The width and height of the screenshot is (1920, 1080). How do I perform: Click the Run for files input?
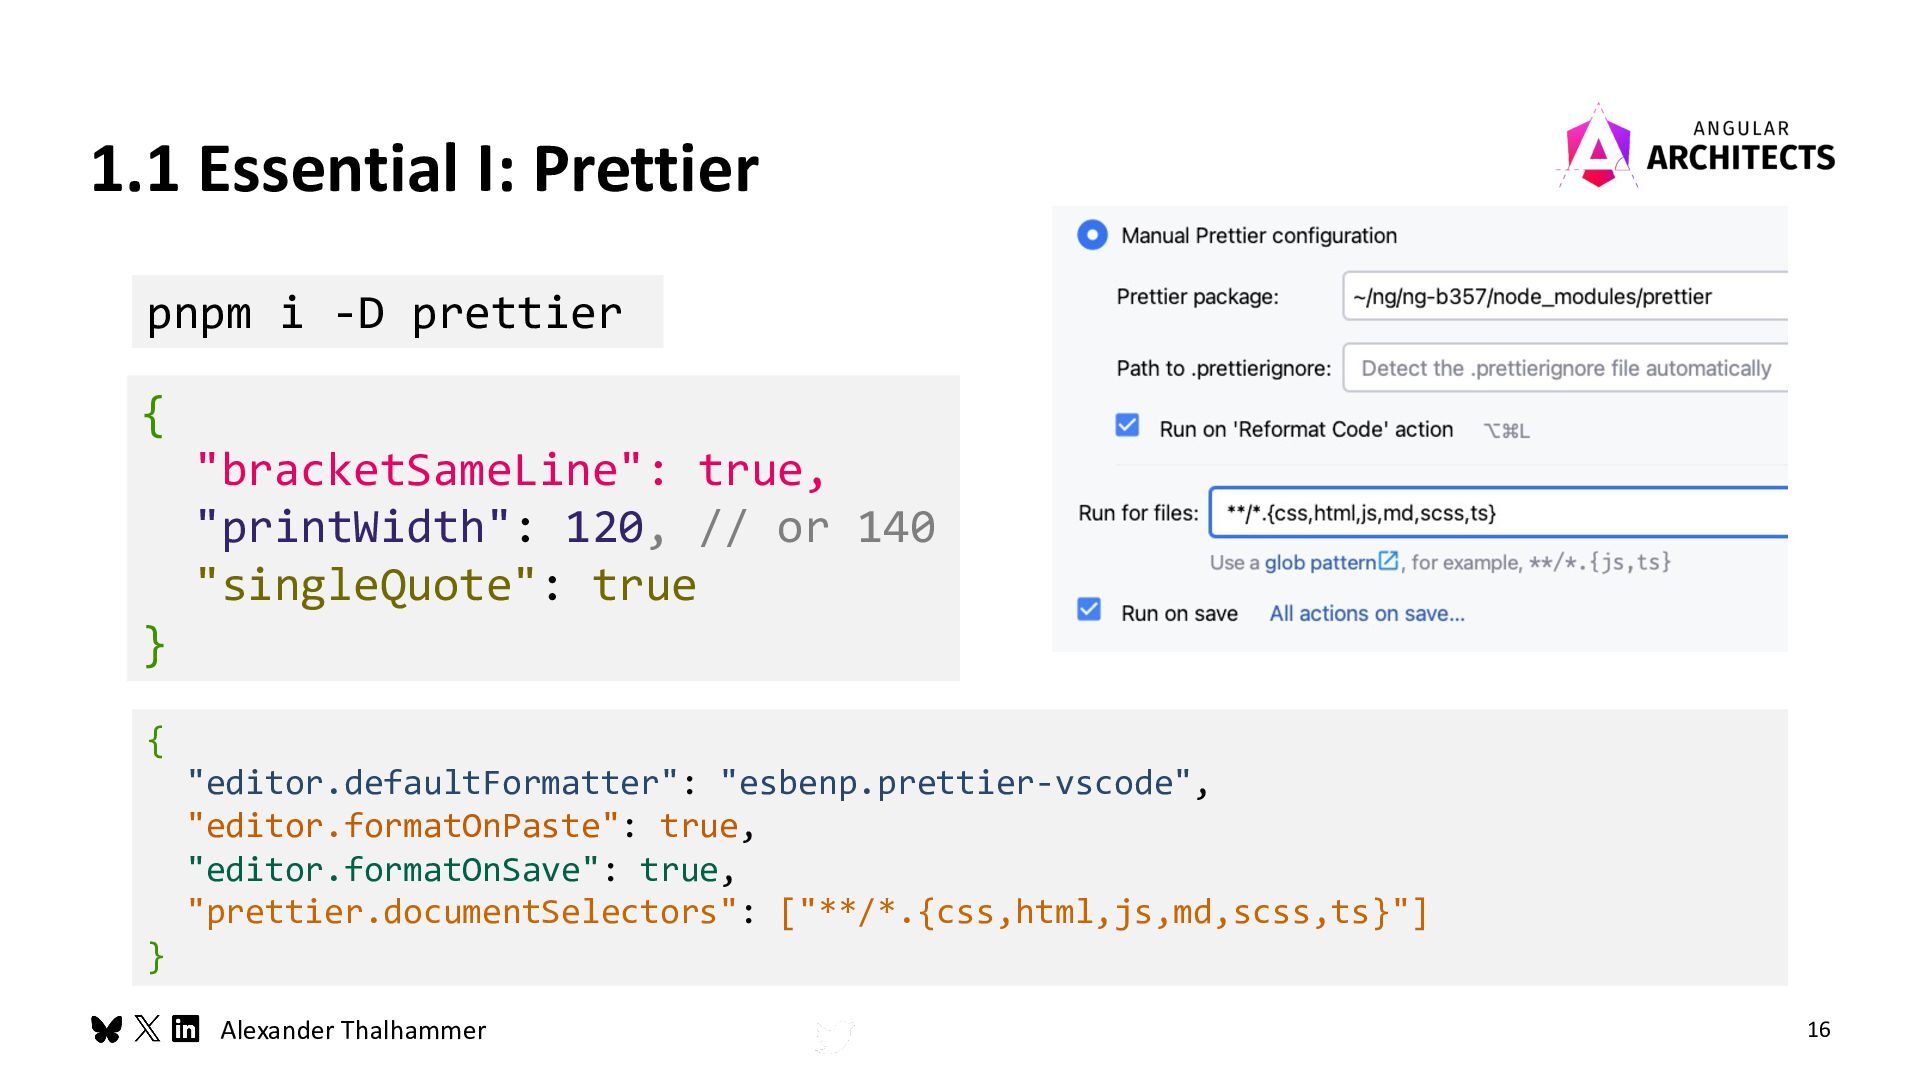[x=1499, y=513]
